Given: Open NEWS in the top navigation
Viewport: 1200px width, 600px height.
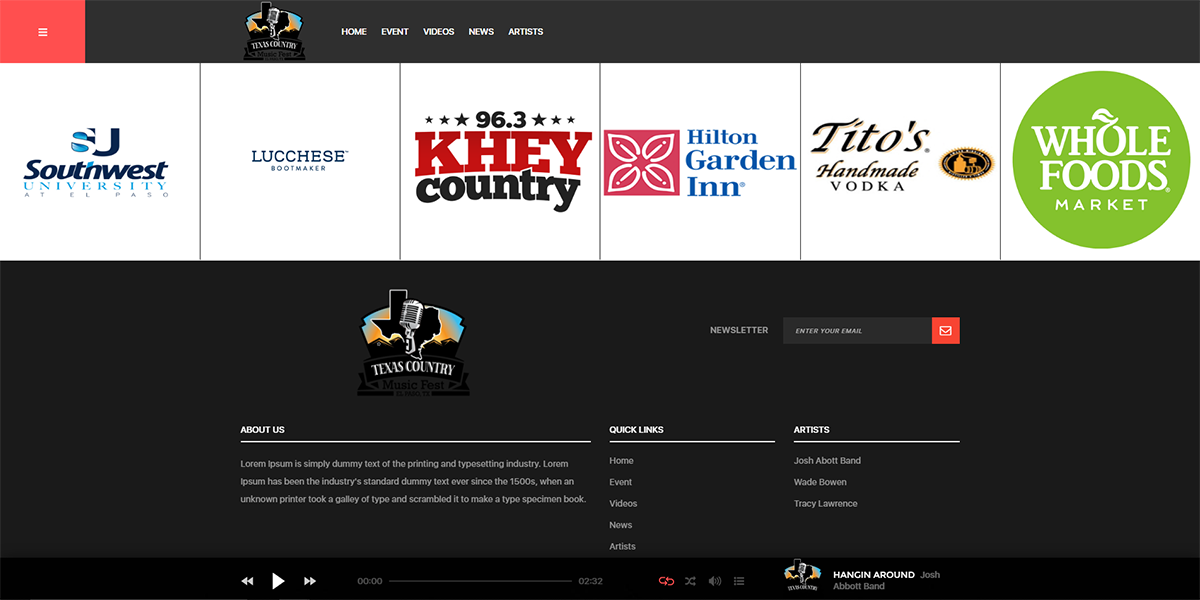Looking at the screenshot, I should (481, 32).
